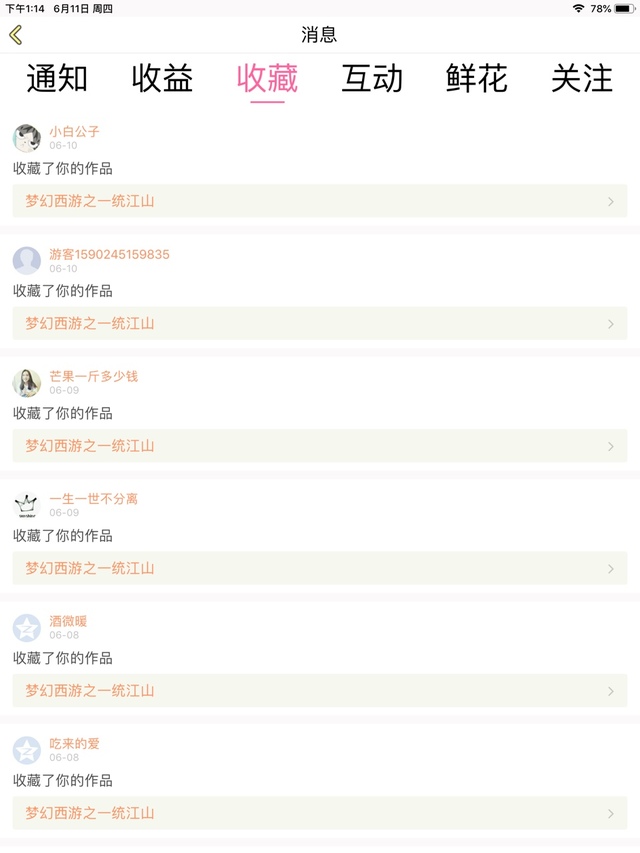Viewport: 640px width, 853px height.
Task: Switch to the 收益 tab
Action: coord(162,79)
